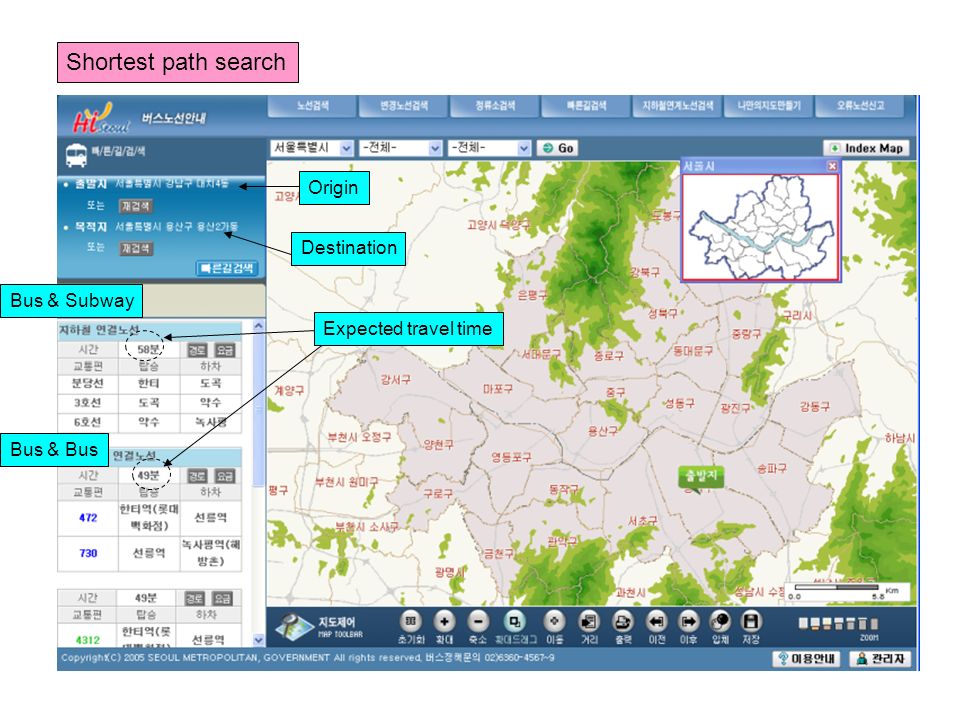
Task: Click the Hi Seoul logo
Action: 101,118
